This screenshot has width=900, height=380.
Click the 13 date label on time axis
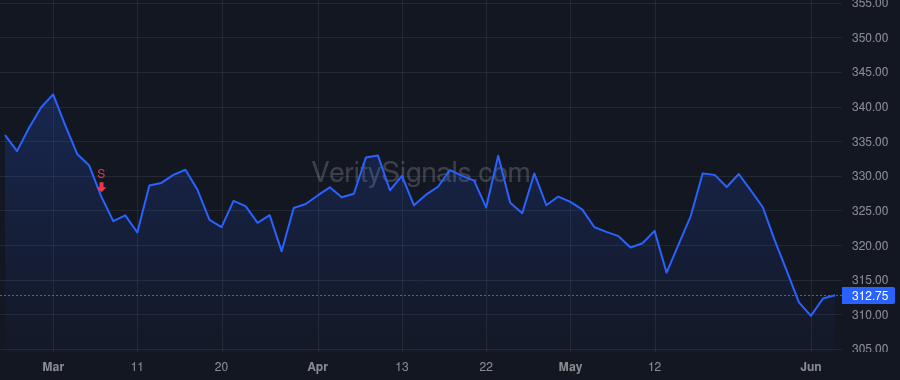coord(402,367)
